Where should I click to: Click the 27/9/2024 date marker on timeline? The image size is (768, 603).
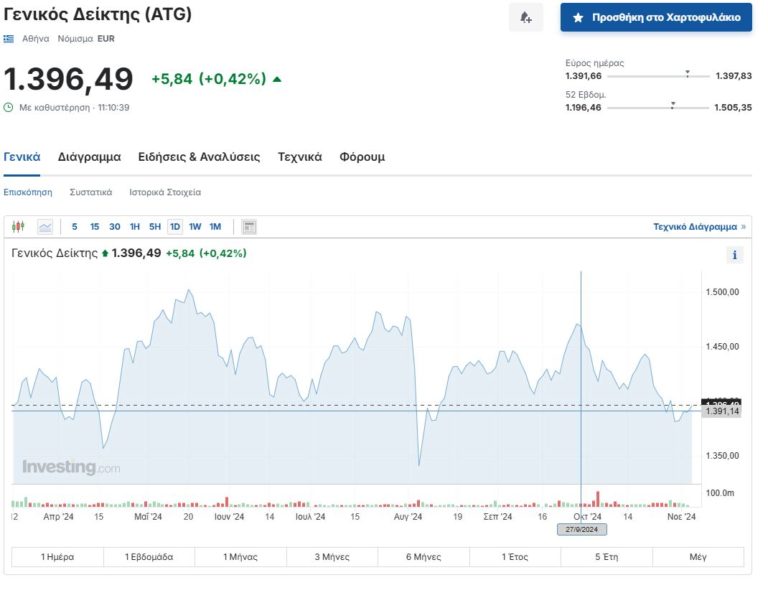[582, 529]
